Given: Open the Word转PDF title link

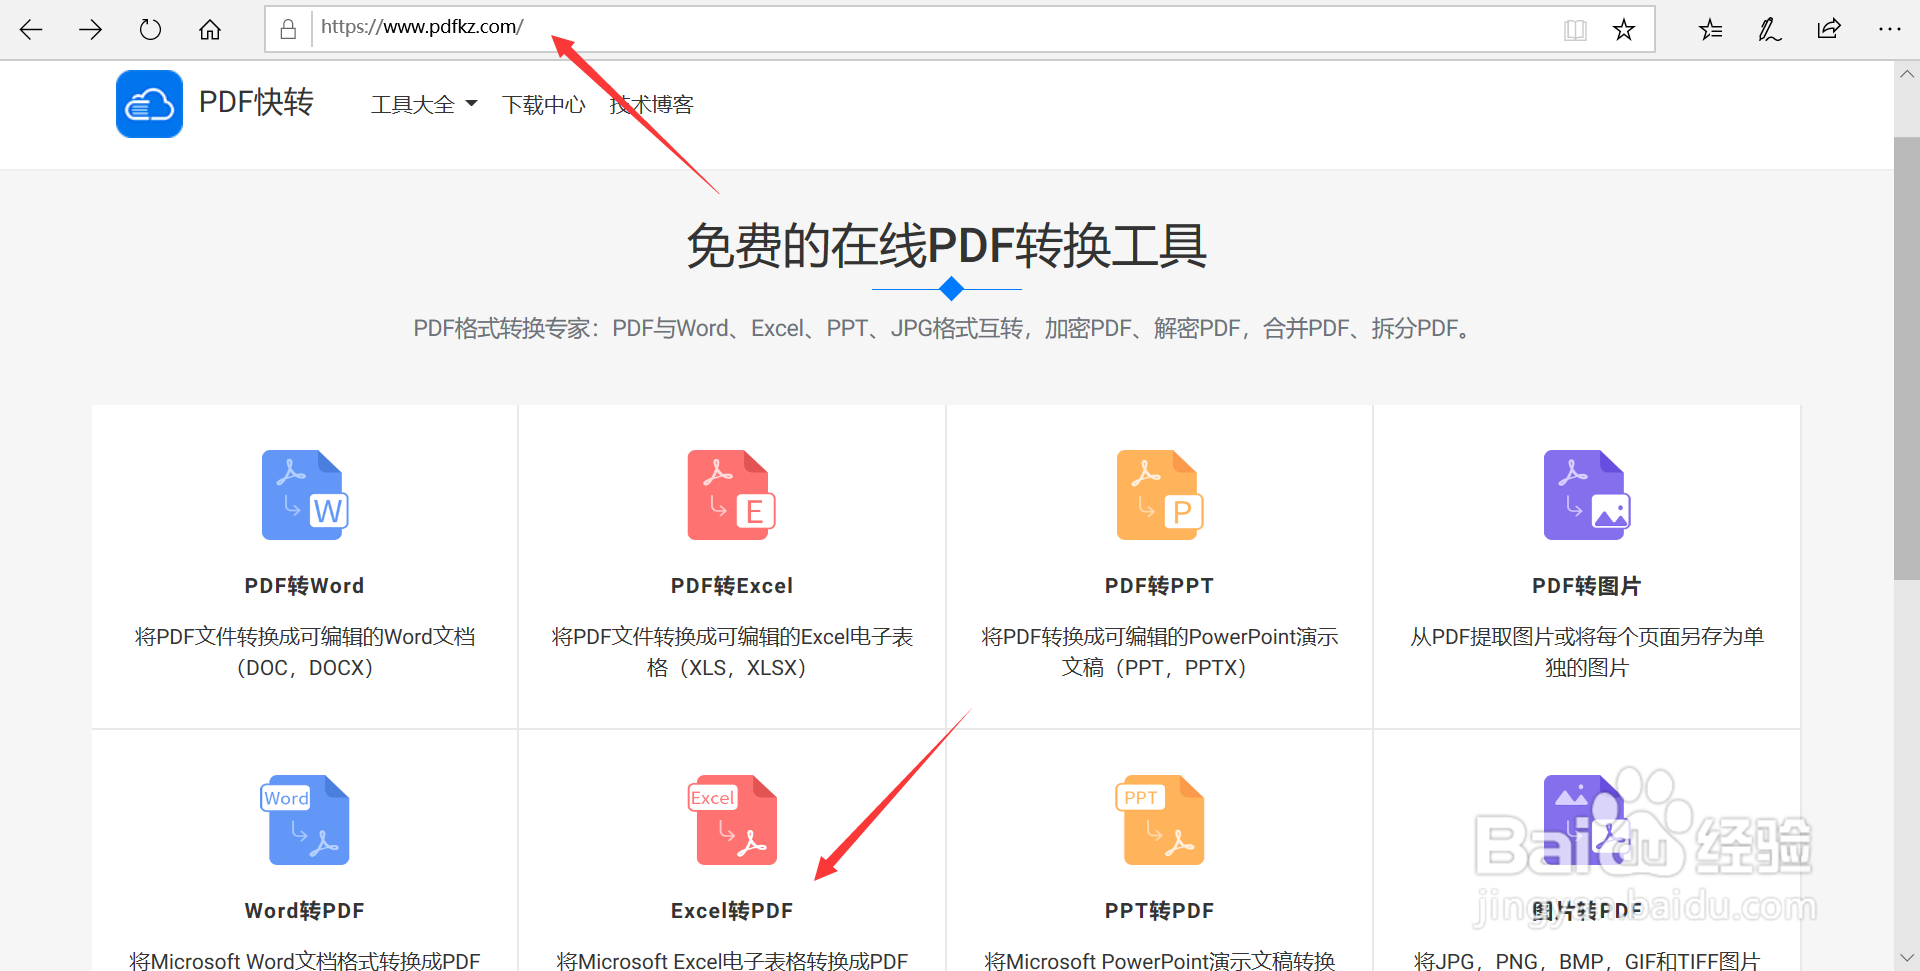Looking at the screenshot, I should pos(305,911).
